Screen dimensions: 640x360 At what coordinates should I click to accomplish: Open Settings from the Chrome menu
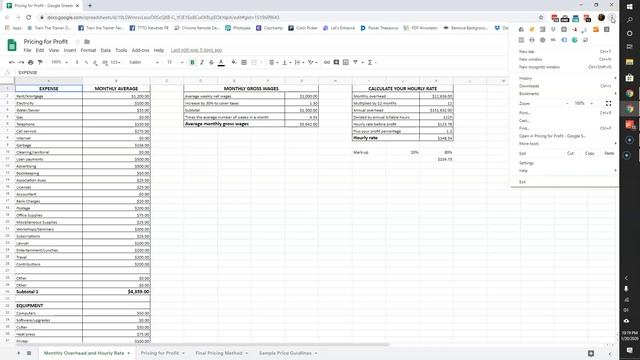[565, 163]
